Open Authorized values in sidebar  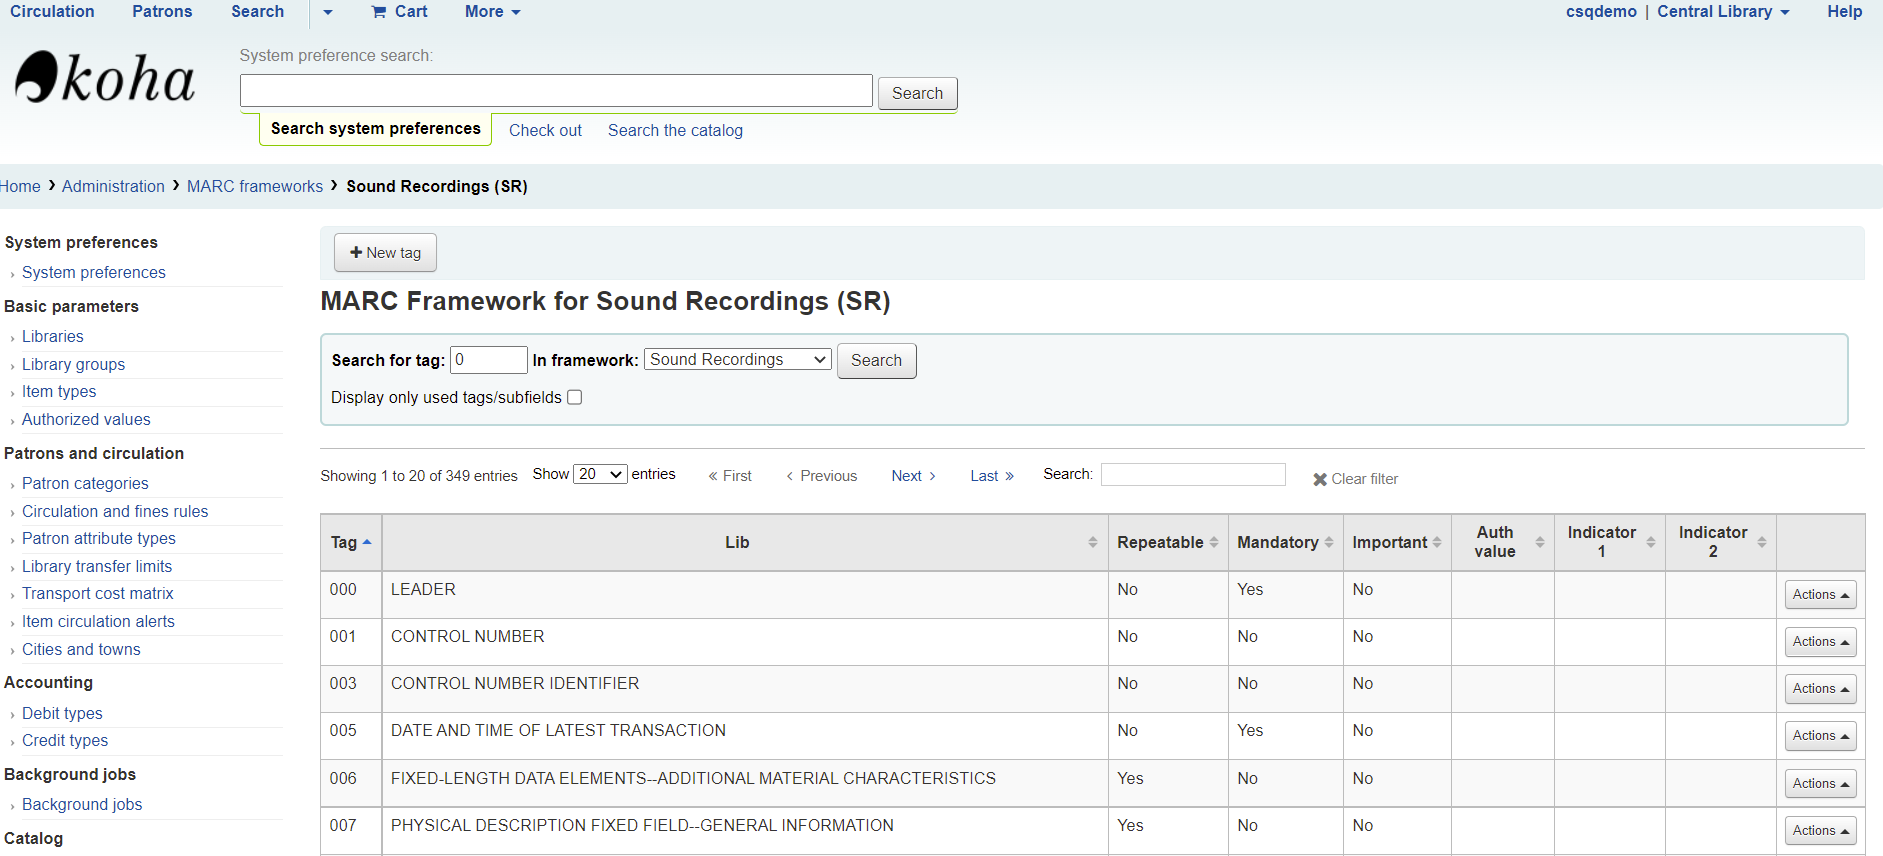(x=86, y=420)
